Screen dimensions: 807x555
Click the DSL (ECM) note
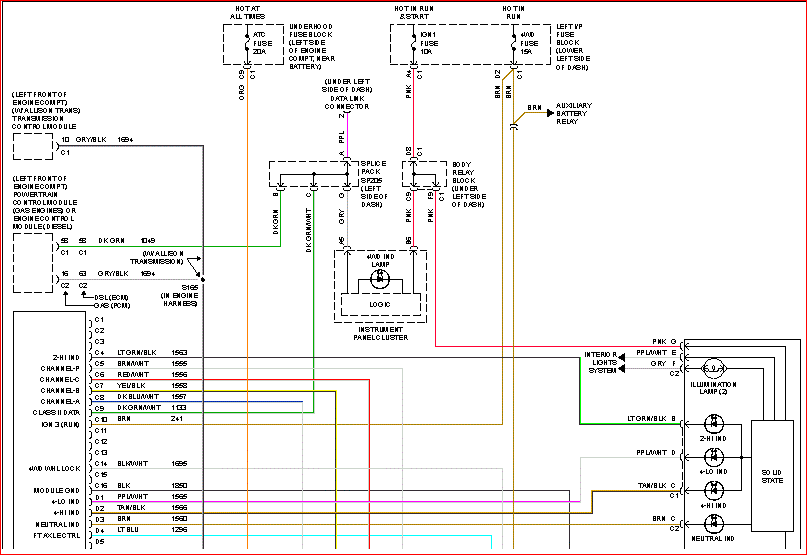pos(111,298)
